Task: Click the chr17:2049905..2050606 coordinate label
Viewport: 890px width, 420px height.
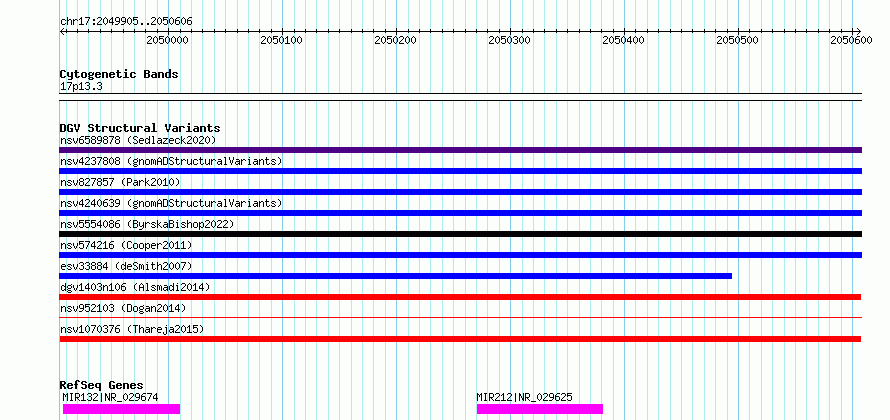Action: point(126,22)
